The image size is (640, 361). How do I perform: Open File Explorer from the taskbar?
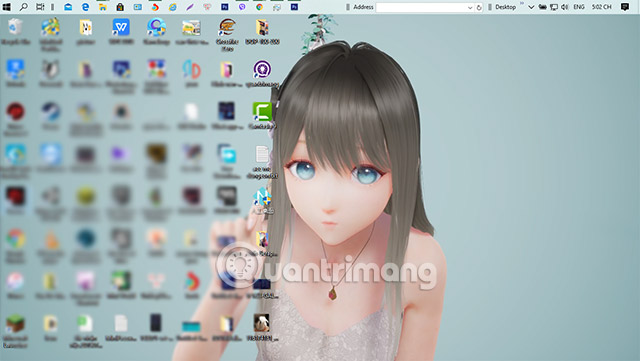click(x=102, y=7)
